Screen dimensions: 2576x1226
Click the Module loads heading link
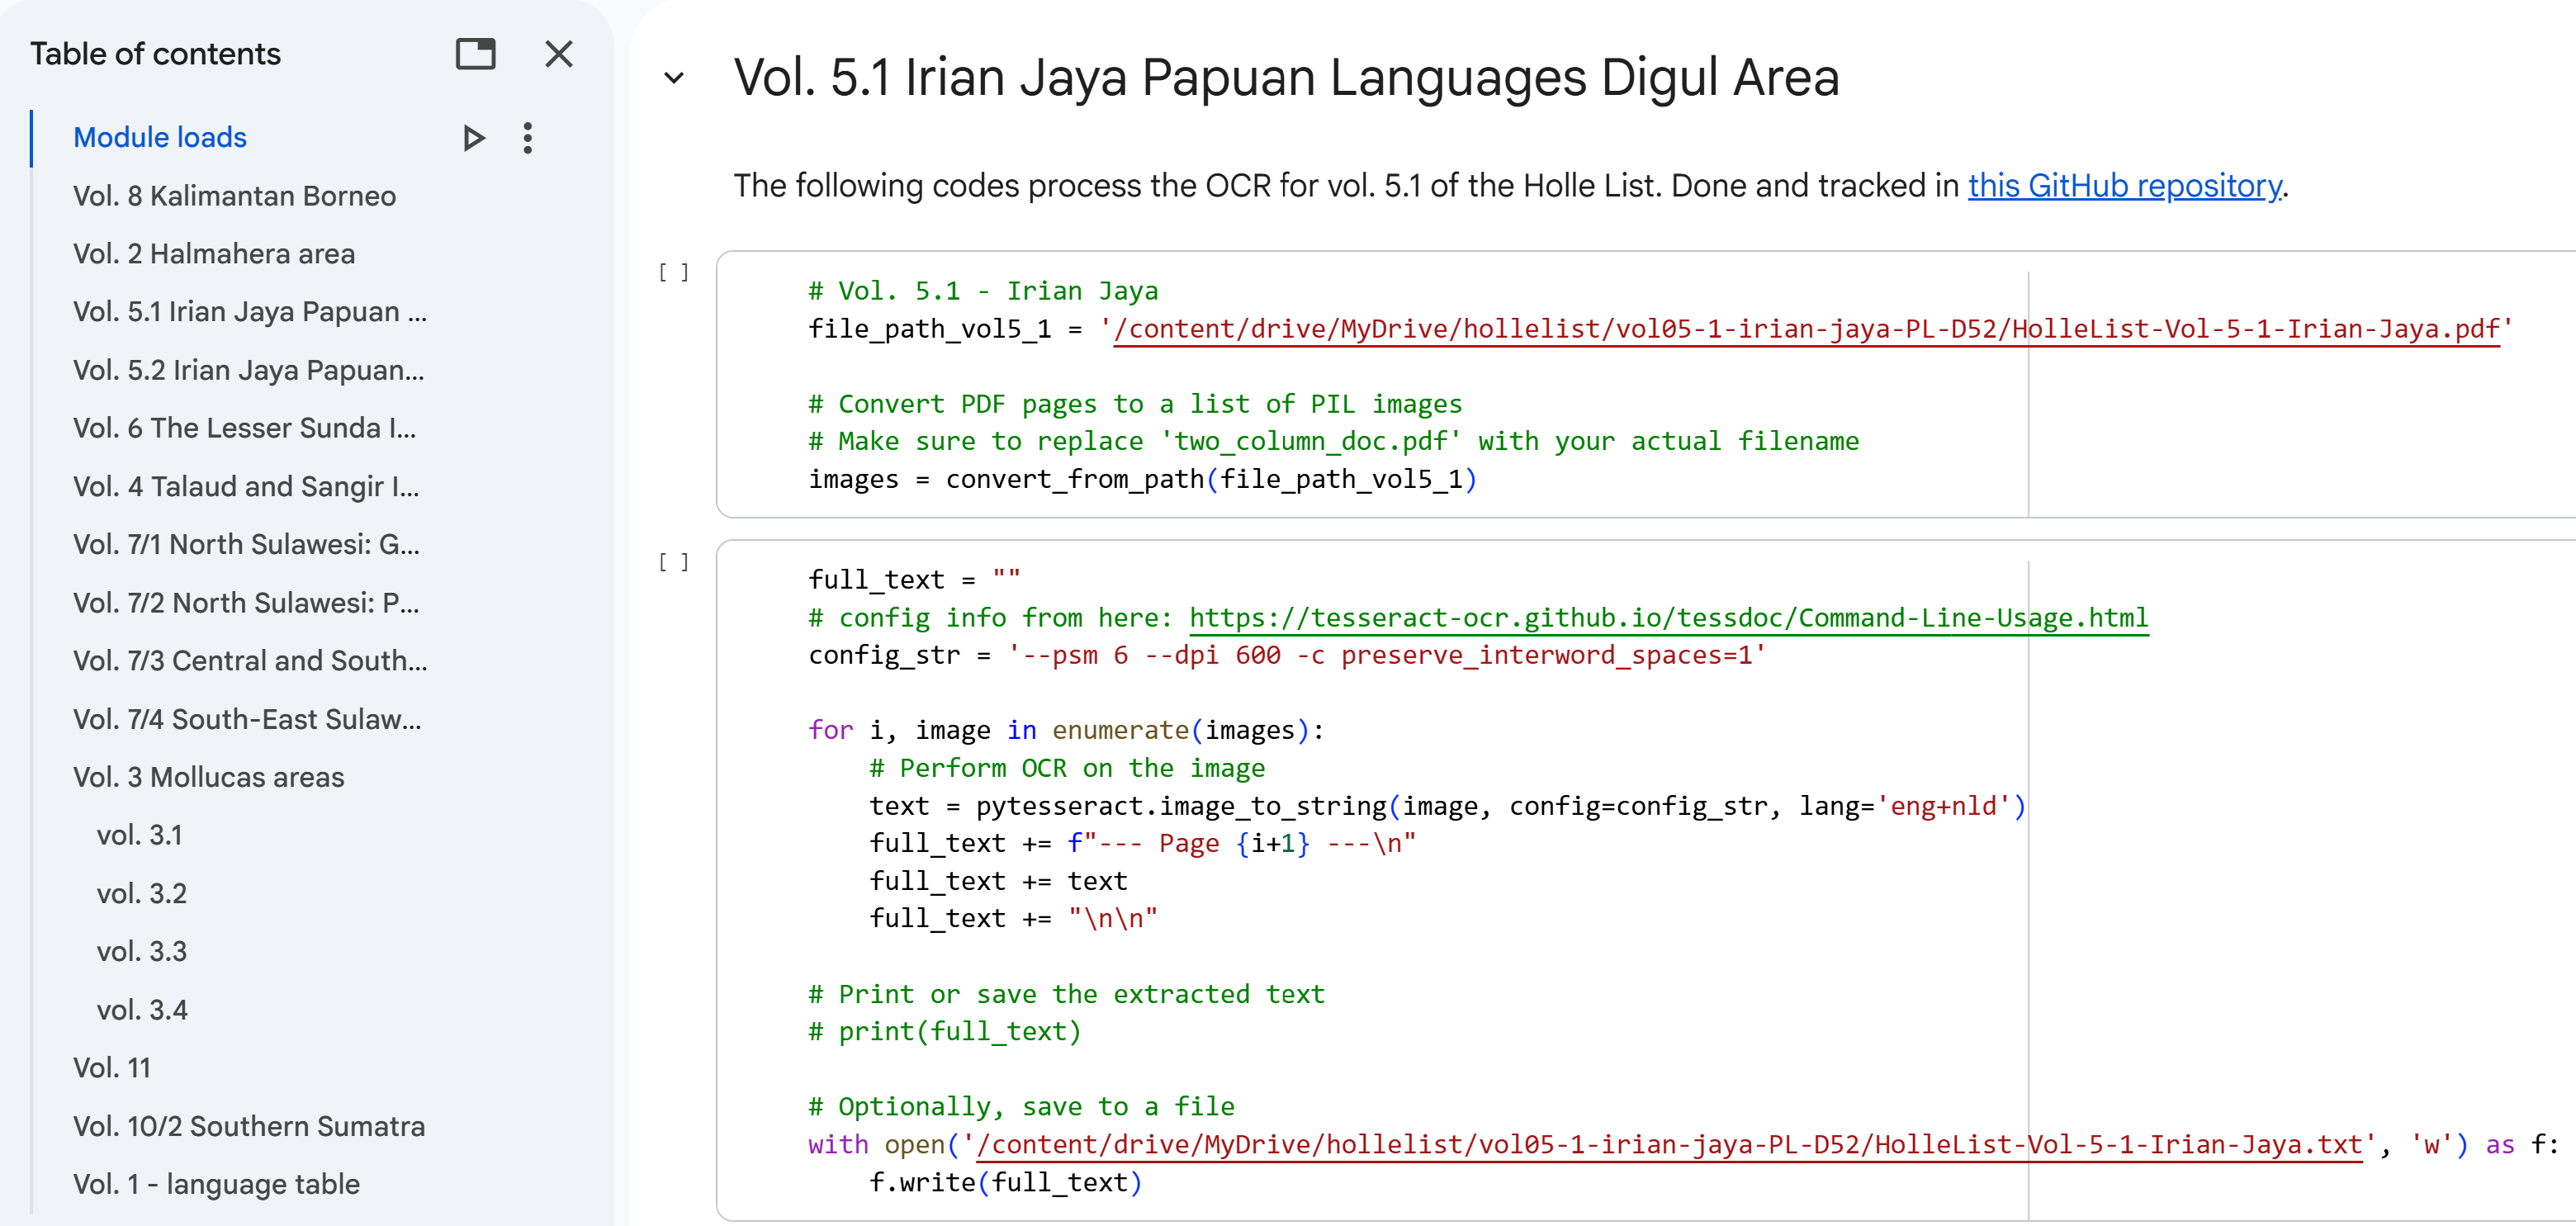coord(160,138)
